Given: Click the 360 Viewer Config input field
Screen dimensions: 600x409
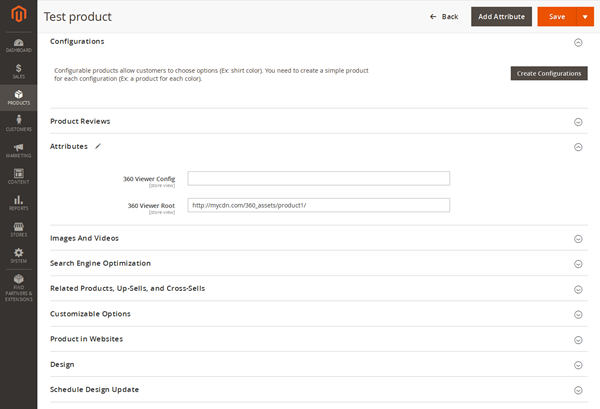Looking at the screenshot, I should (318, 179).
